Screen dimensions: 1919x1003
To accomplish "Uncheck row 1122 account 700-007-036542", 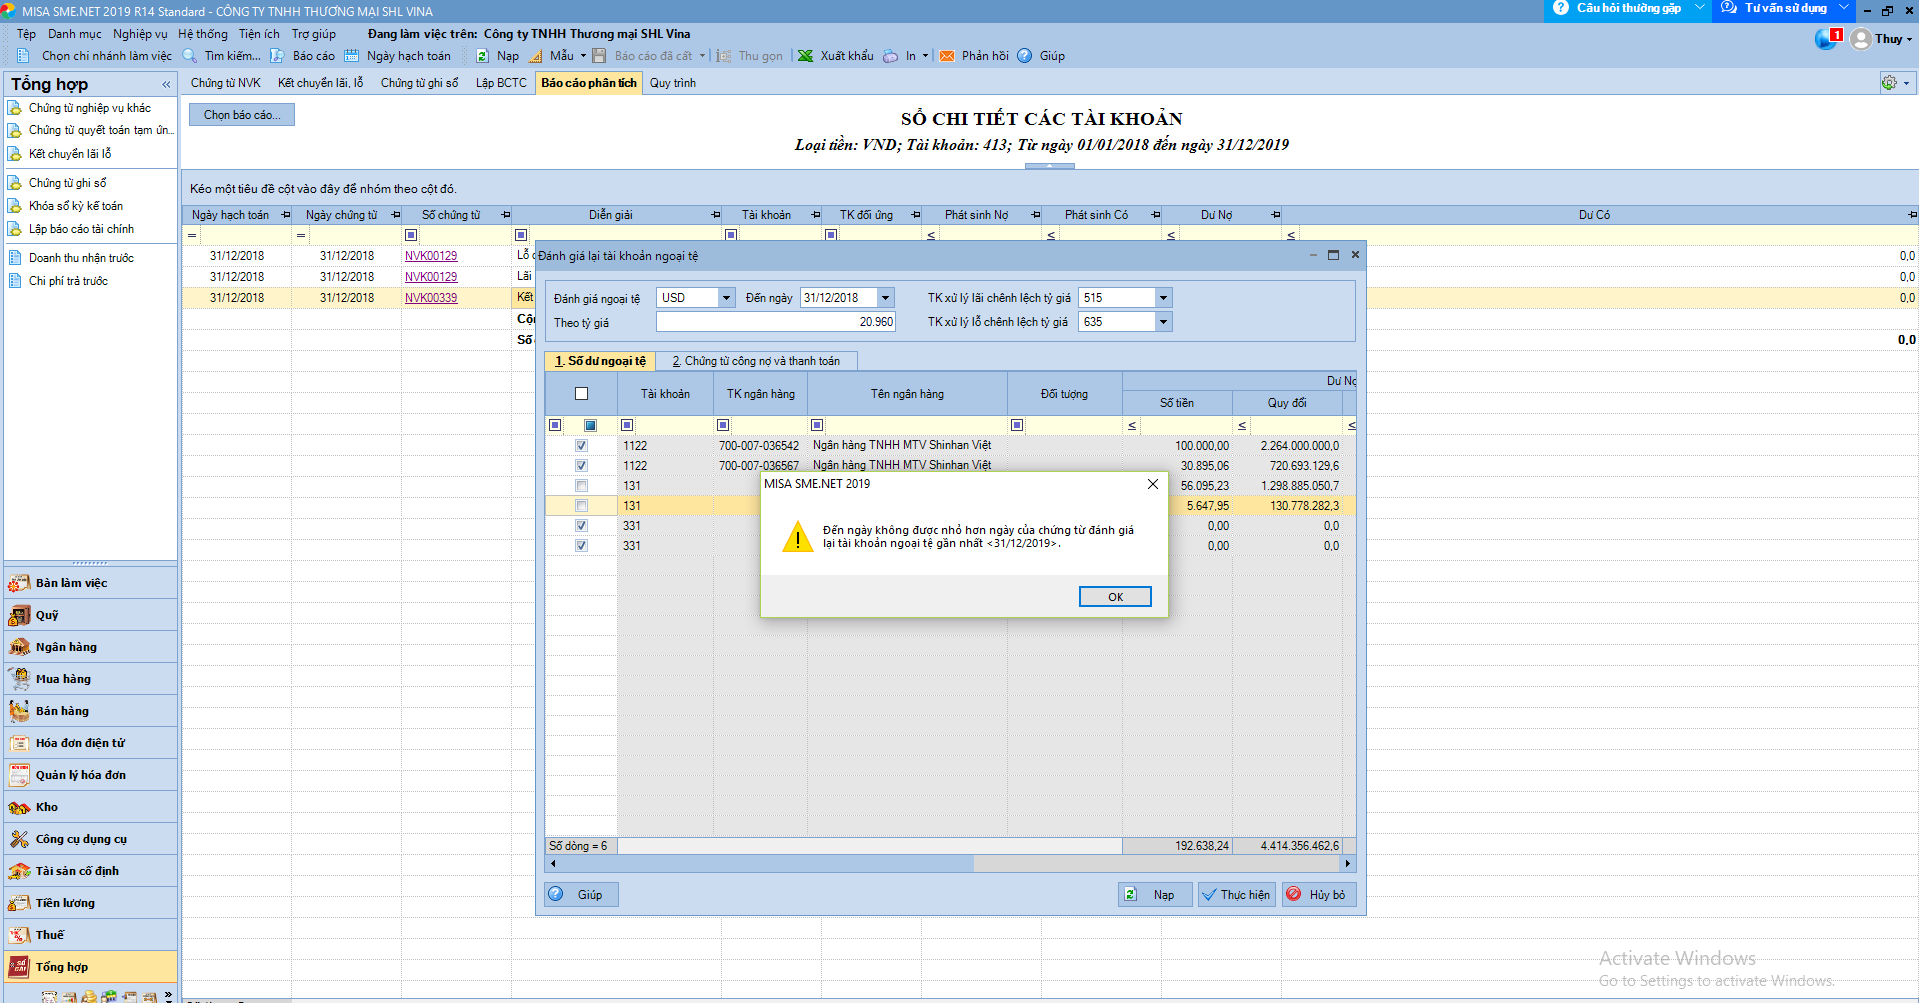I will point(582,446).
